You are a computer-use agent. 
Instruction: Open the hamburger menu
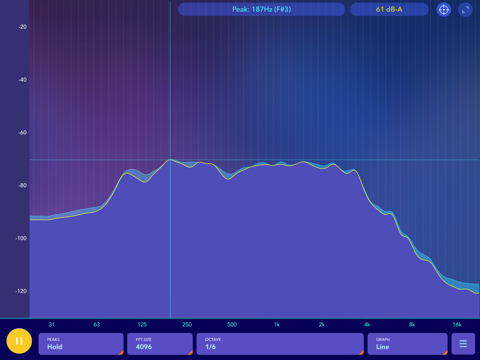pyautogui.click(x=463, y=344)
